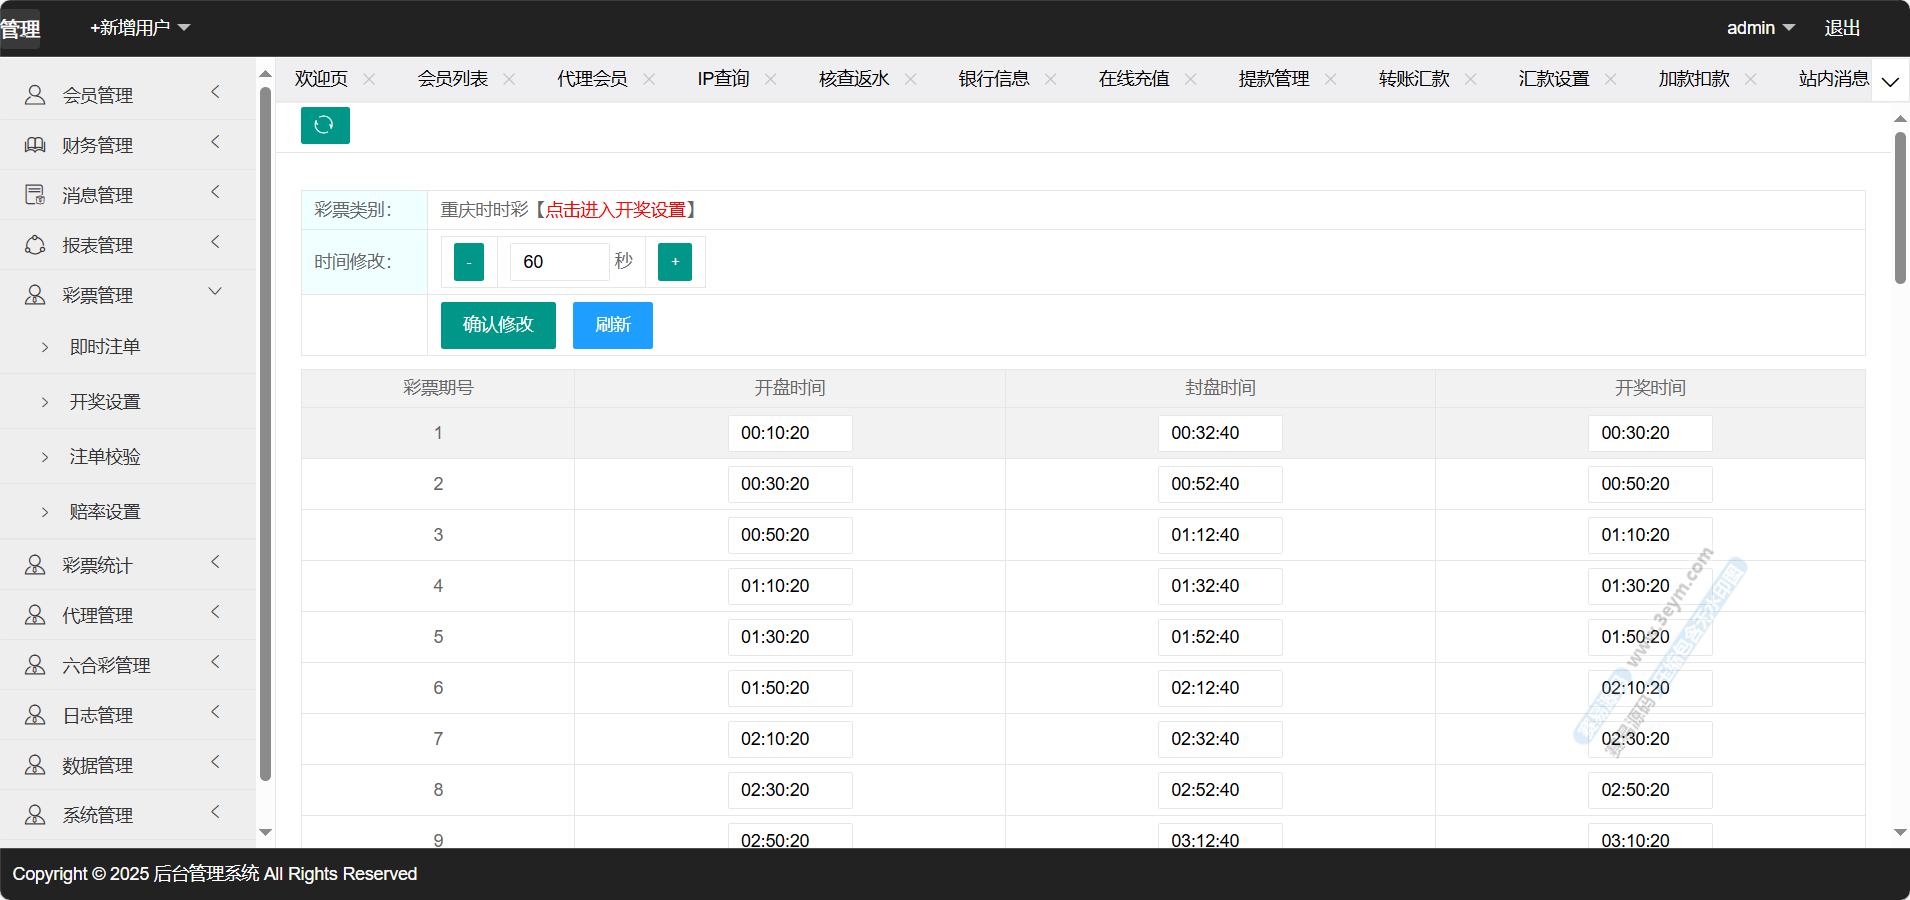The width and height of the screenshot is (1910, 900).
Task: Click the 报表管理 icon in sidebar
Action: [x=35, y=245]
